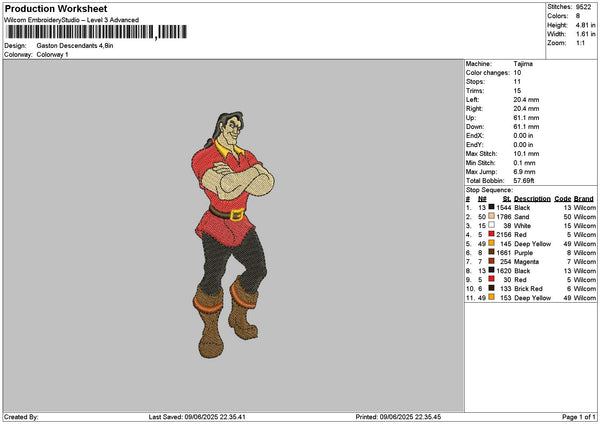Select the Deep Yellow swatch in stop 5
Image resolution: width=600 pixels, height=424 pixels.
491,243
